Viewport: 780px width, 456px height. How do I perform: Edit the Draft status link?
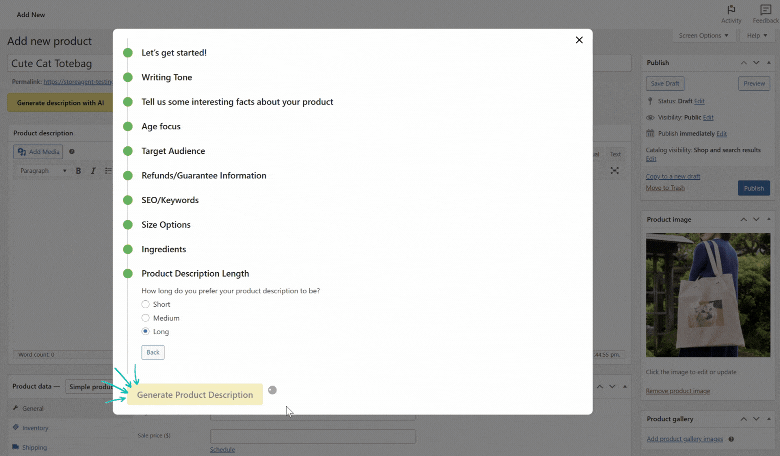[699, 101]
